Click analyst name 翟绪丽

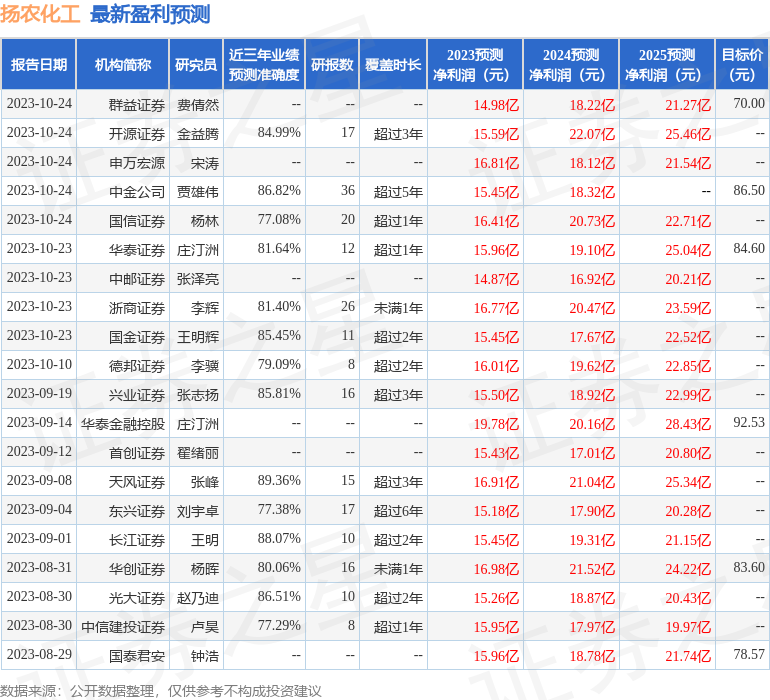tap(197, 452)
